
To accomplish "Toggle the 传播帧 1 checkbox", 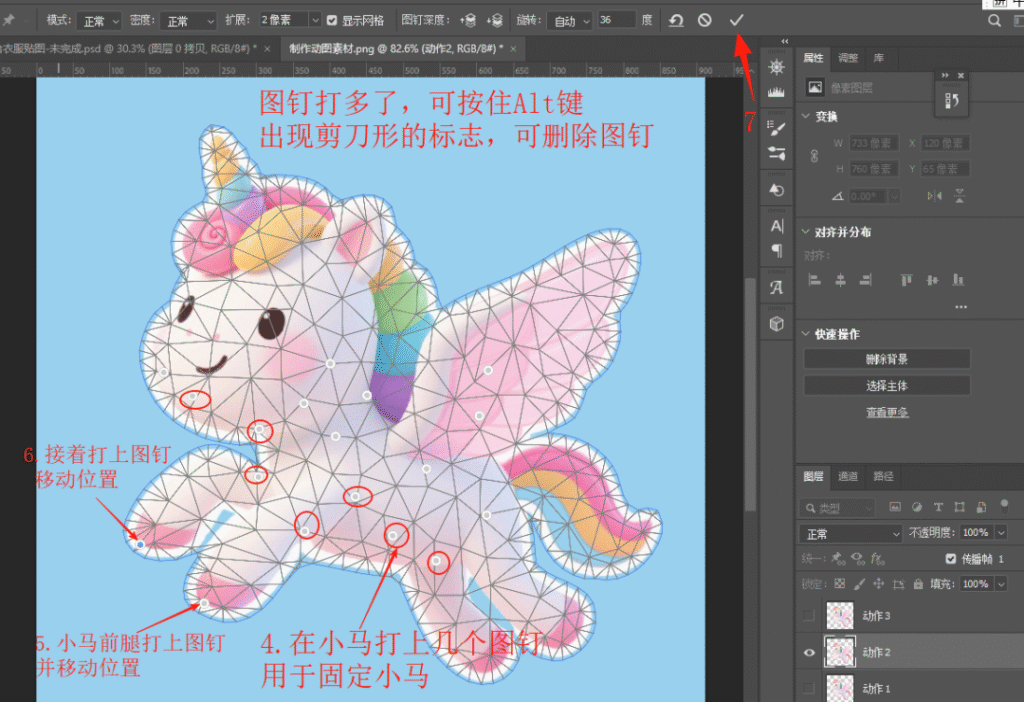I will [951, 558].
